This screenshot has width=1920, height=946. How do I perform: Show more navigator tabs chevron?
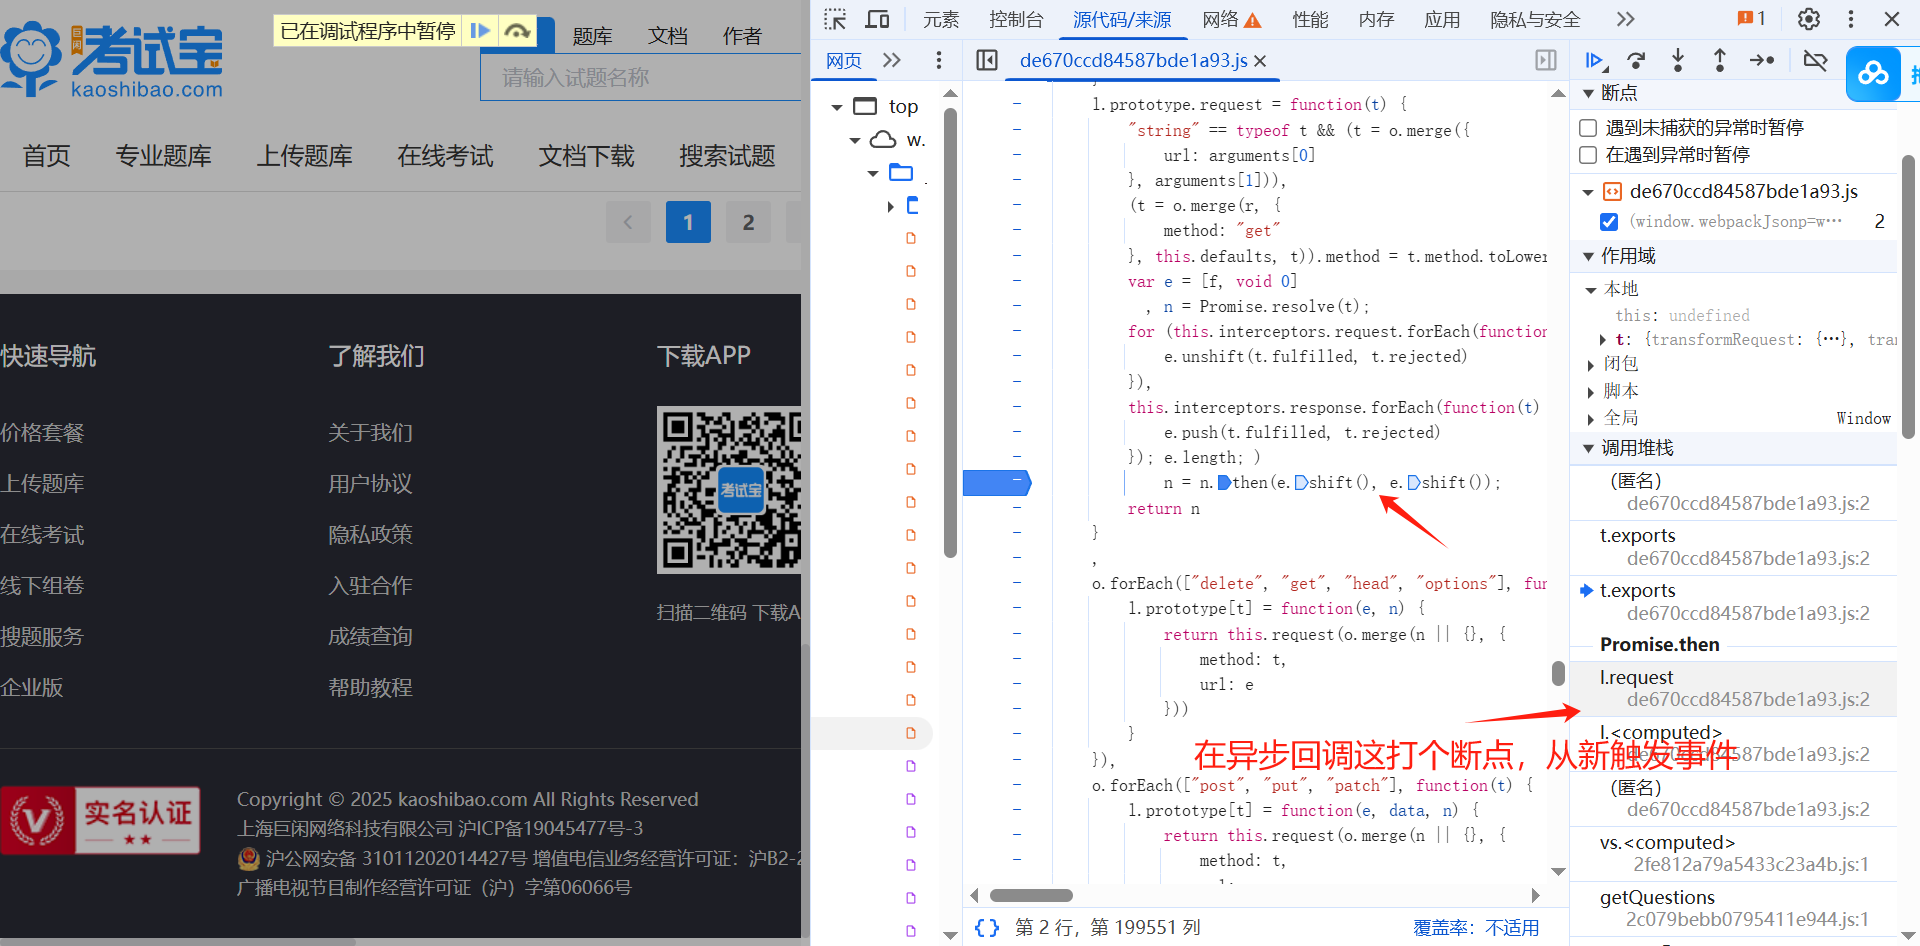(892, 60)
